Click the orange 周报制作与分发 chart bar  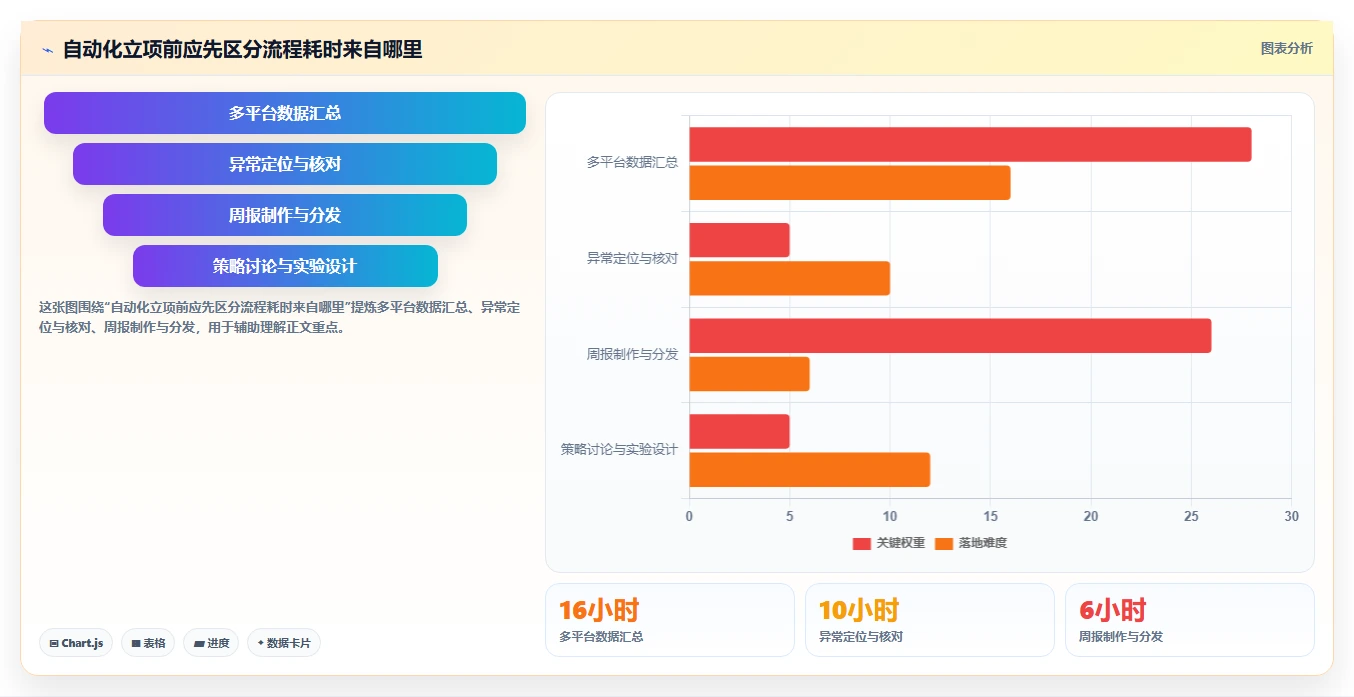(749, 374)
